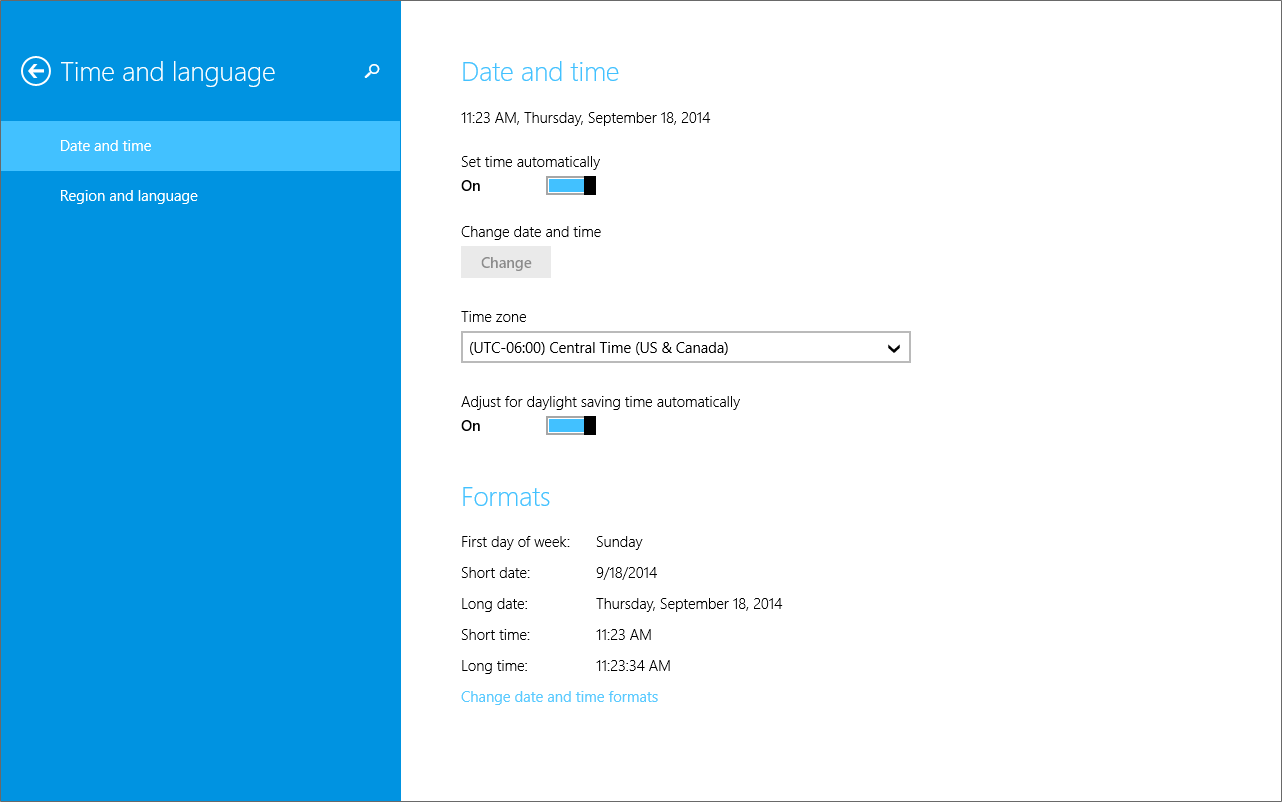This screenshot has height=802, width=1282.
Task: Click the Set time automatically label
Action: click(x=530, y=162)
